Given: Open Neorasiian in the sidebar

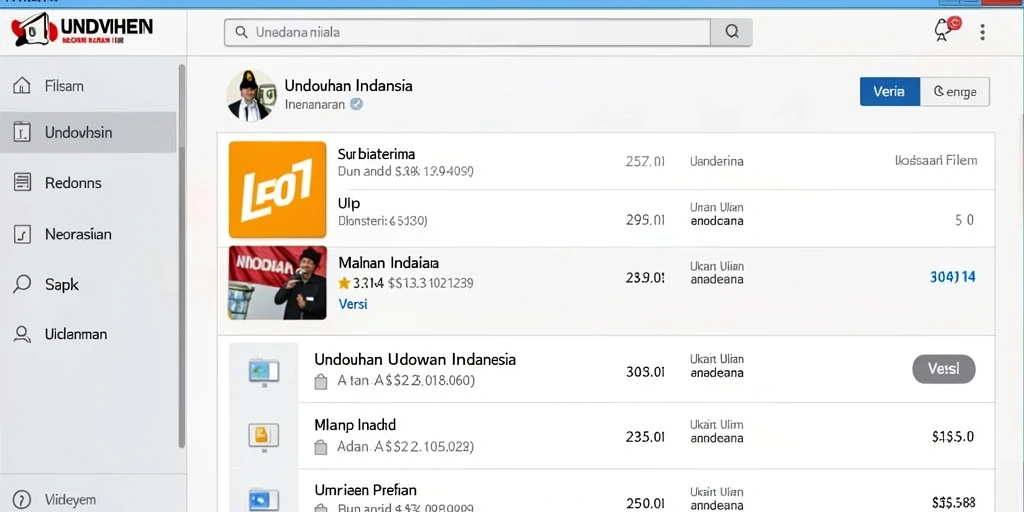Looking at the screenshot, I should coord(88,234).
